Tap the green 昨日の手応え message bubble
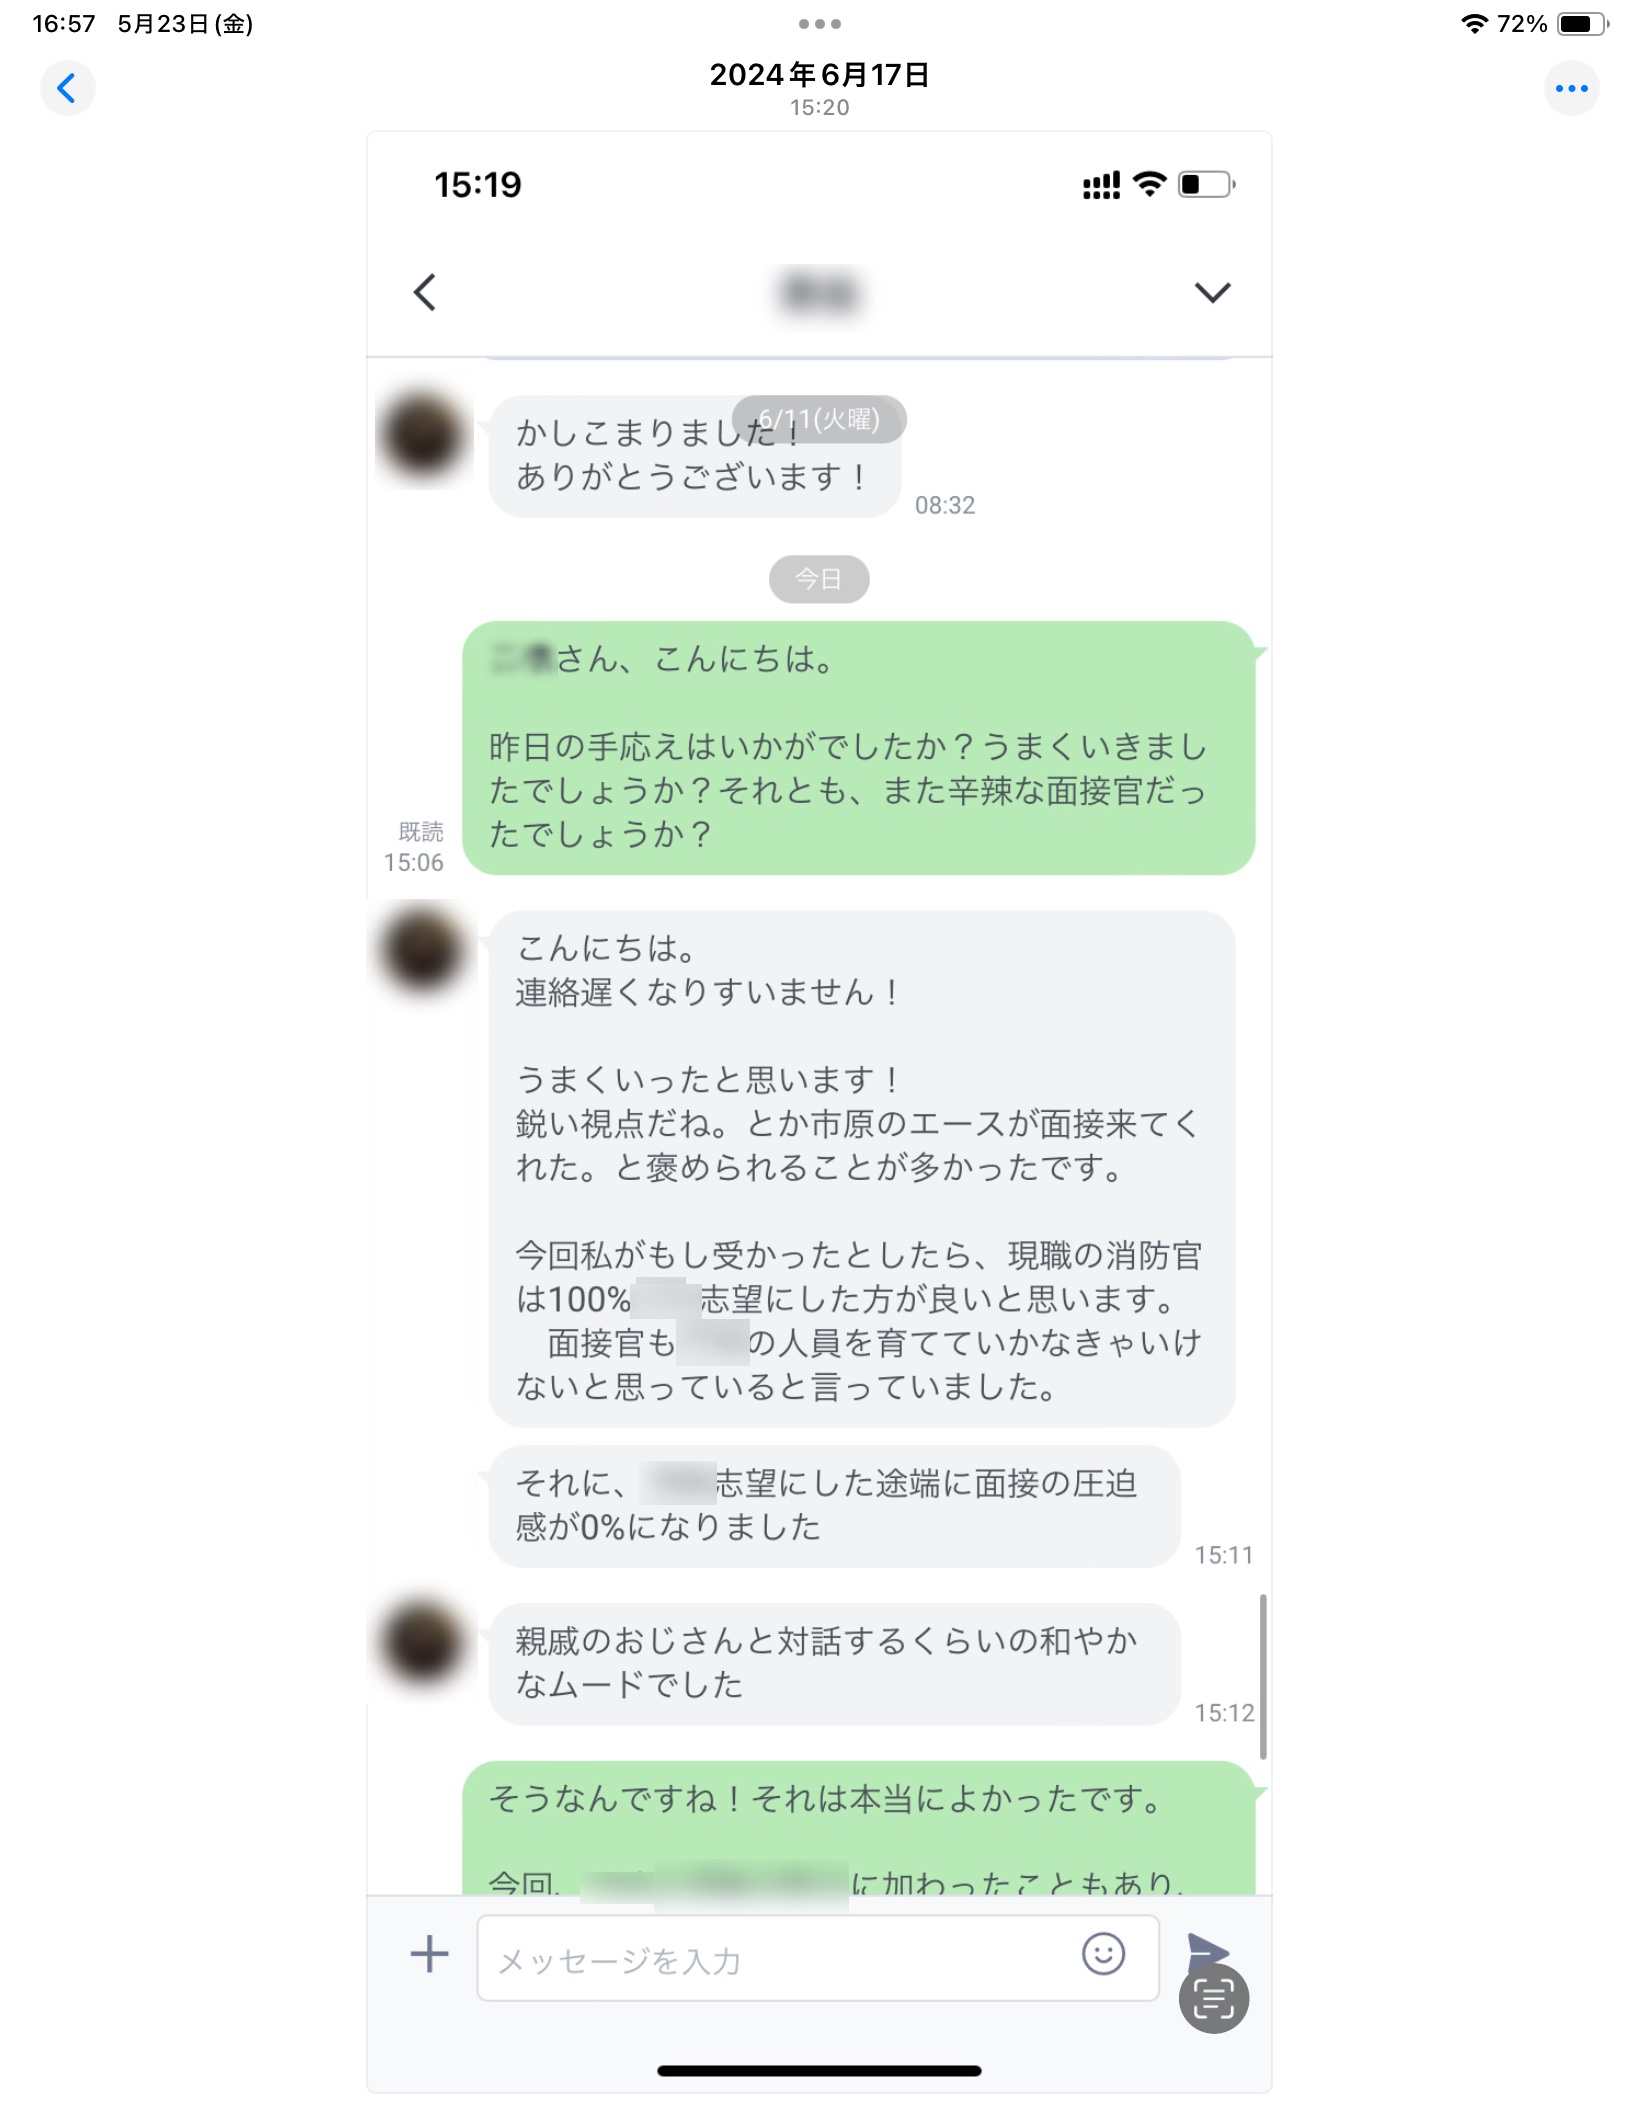This screenshot has width=1640, height=2101. pos(858,747)
